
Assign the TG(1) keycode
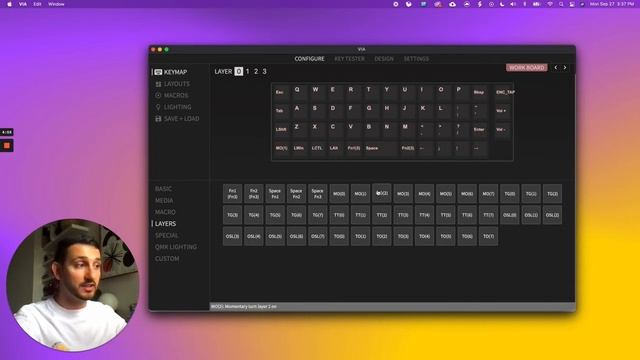pos(531,193)
